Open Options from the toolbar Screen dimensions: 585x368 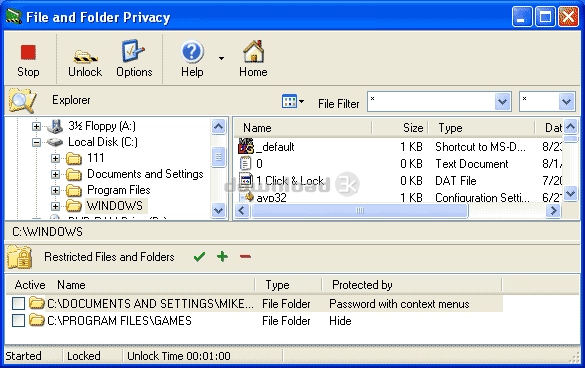(x=133, y=51)
